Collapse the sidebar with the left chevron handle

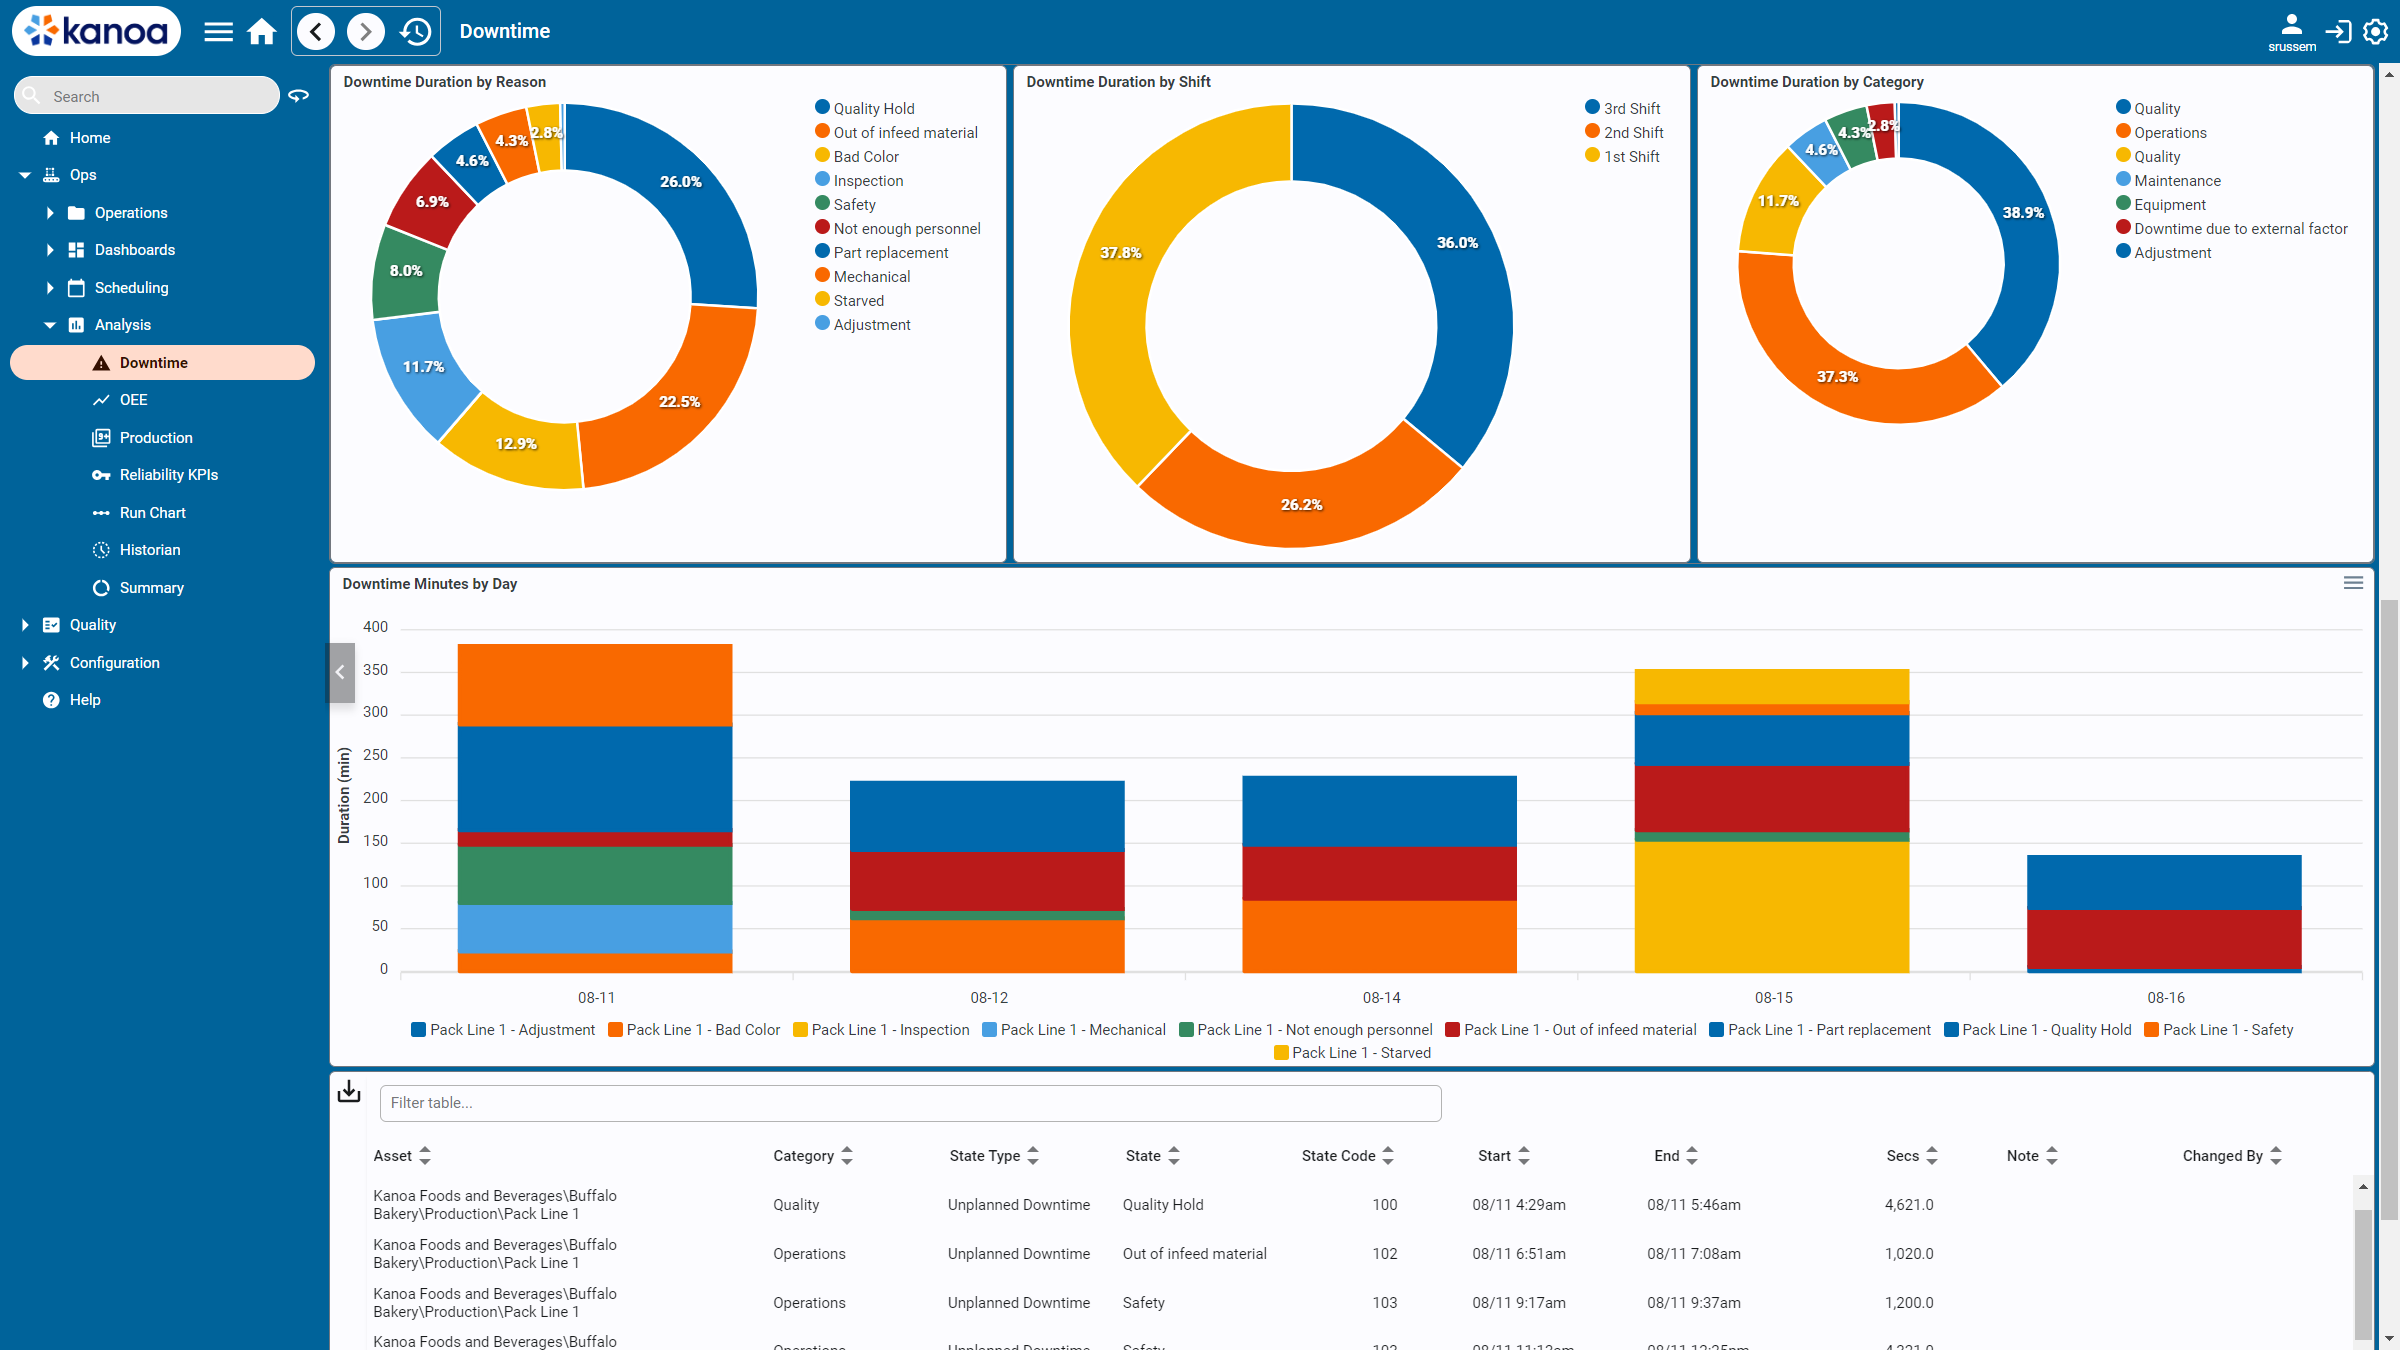coord(340,672)
